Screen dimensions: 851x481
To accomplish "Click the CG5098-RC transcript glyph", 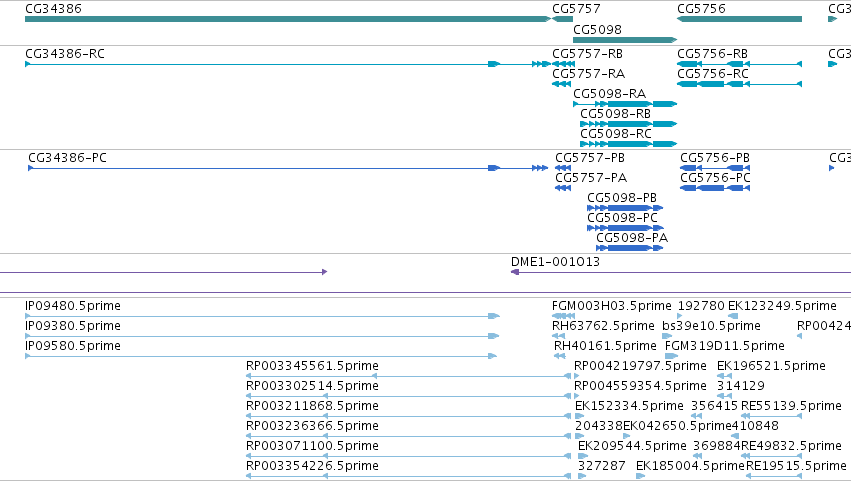I will (628, 144).
